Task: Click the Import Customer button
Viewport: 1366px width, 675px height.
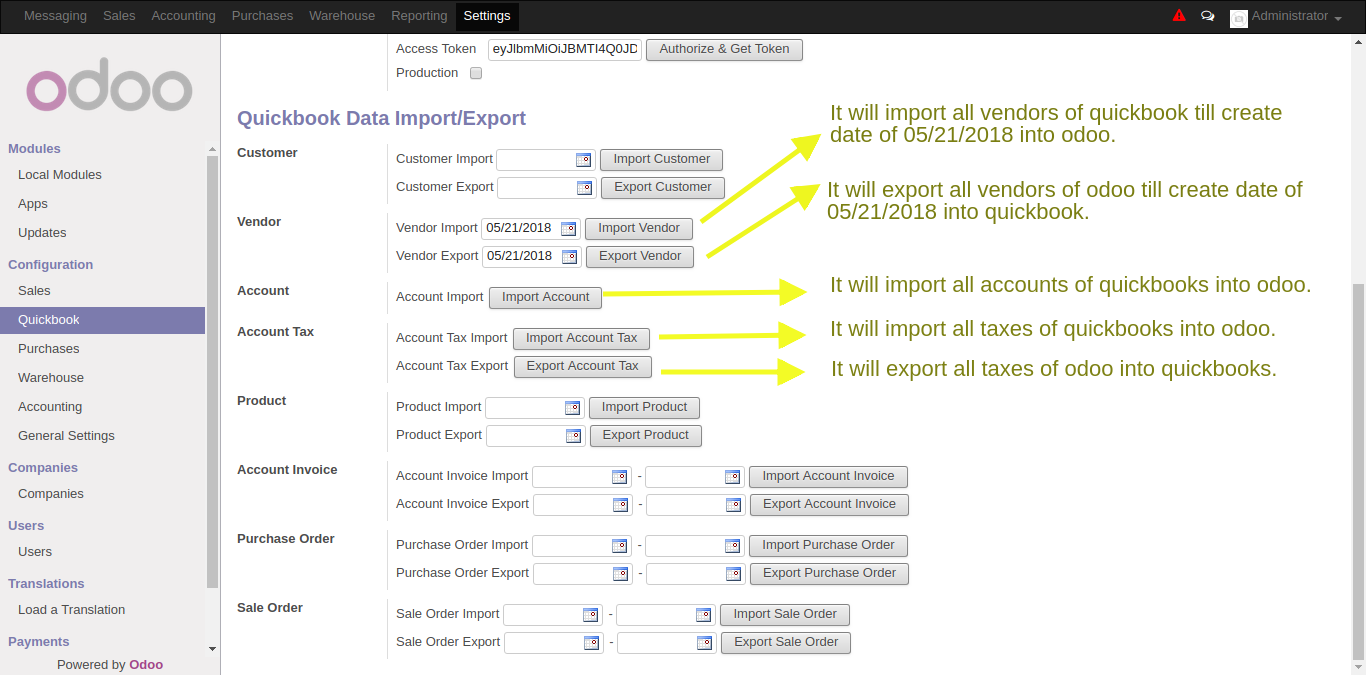Action: click(661, 160)
